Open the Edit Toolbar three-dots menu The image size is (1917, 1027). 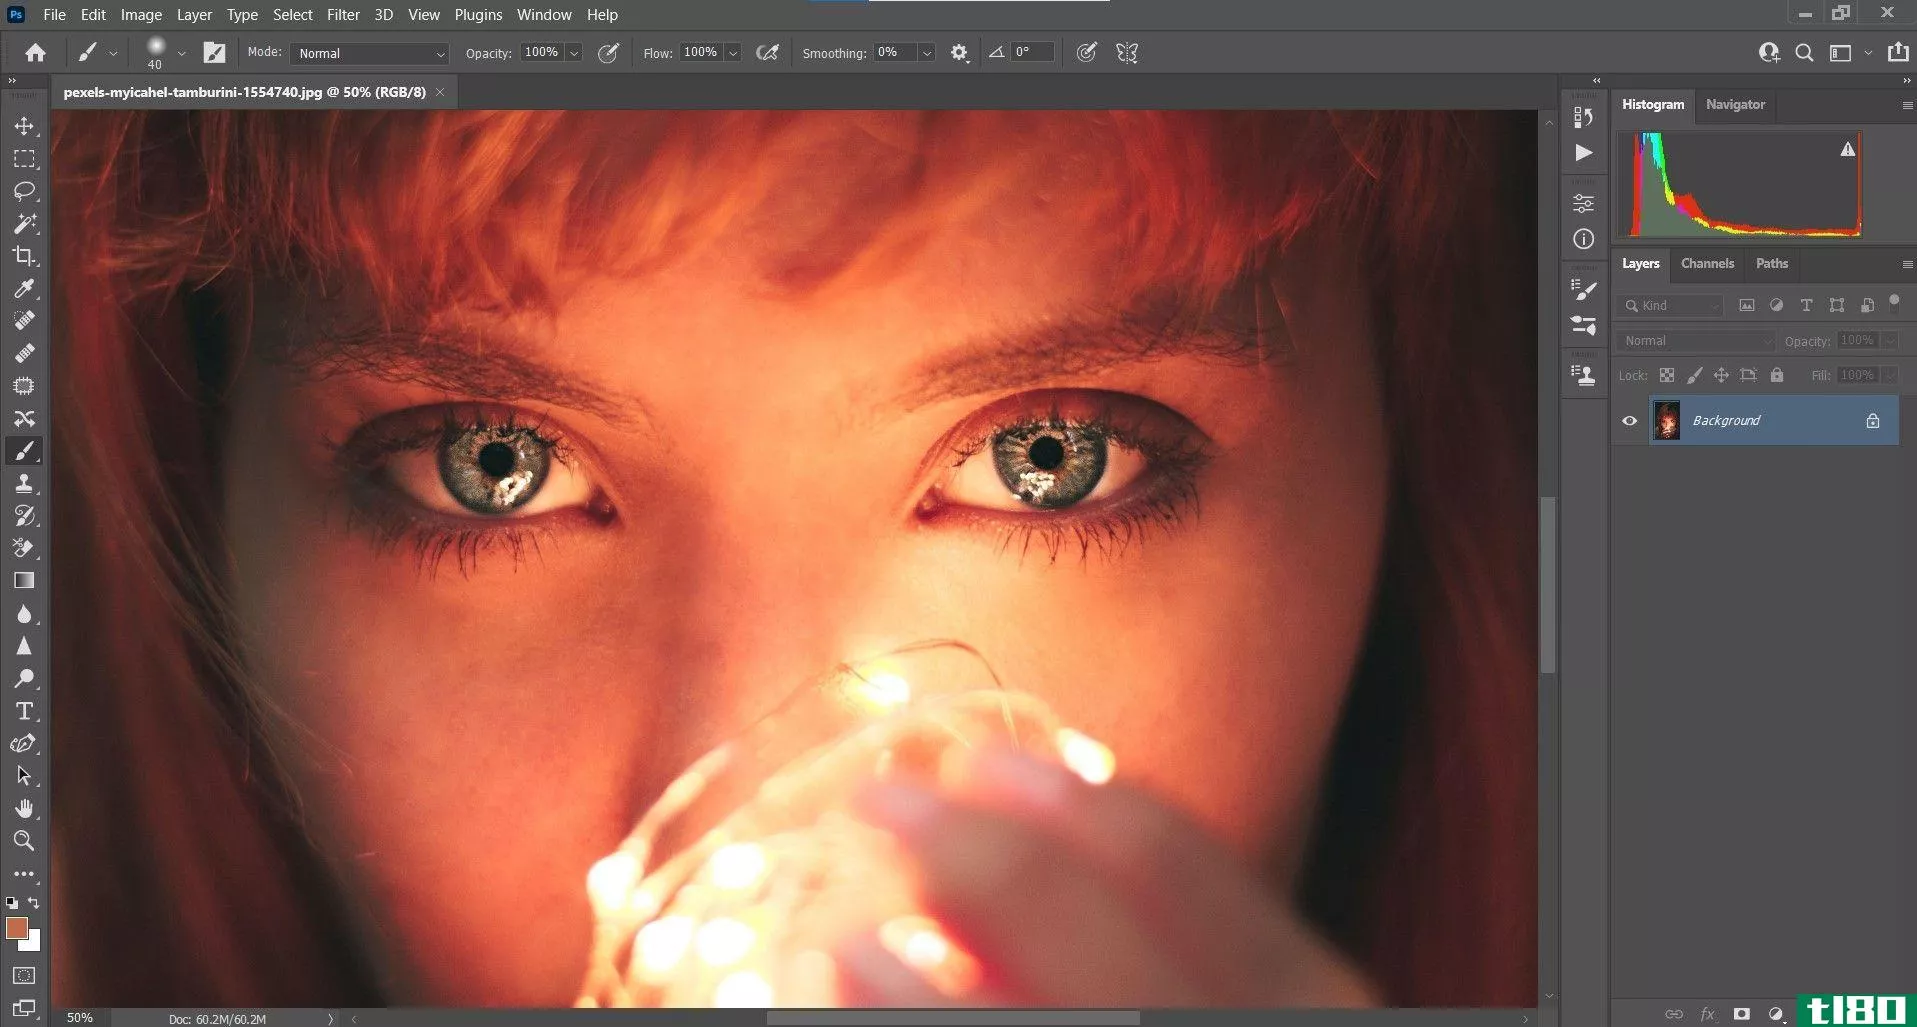click(x=24, y=874)
